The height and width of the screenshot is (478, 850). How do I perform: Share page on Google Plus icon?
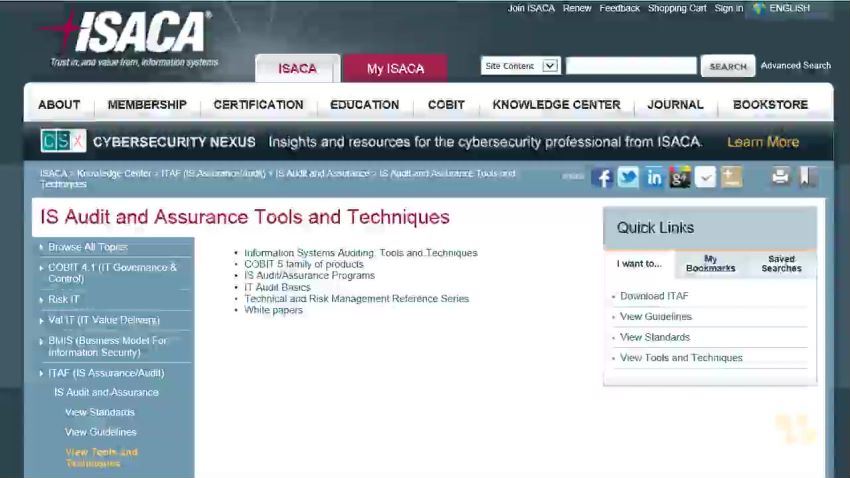[680, 177]
